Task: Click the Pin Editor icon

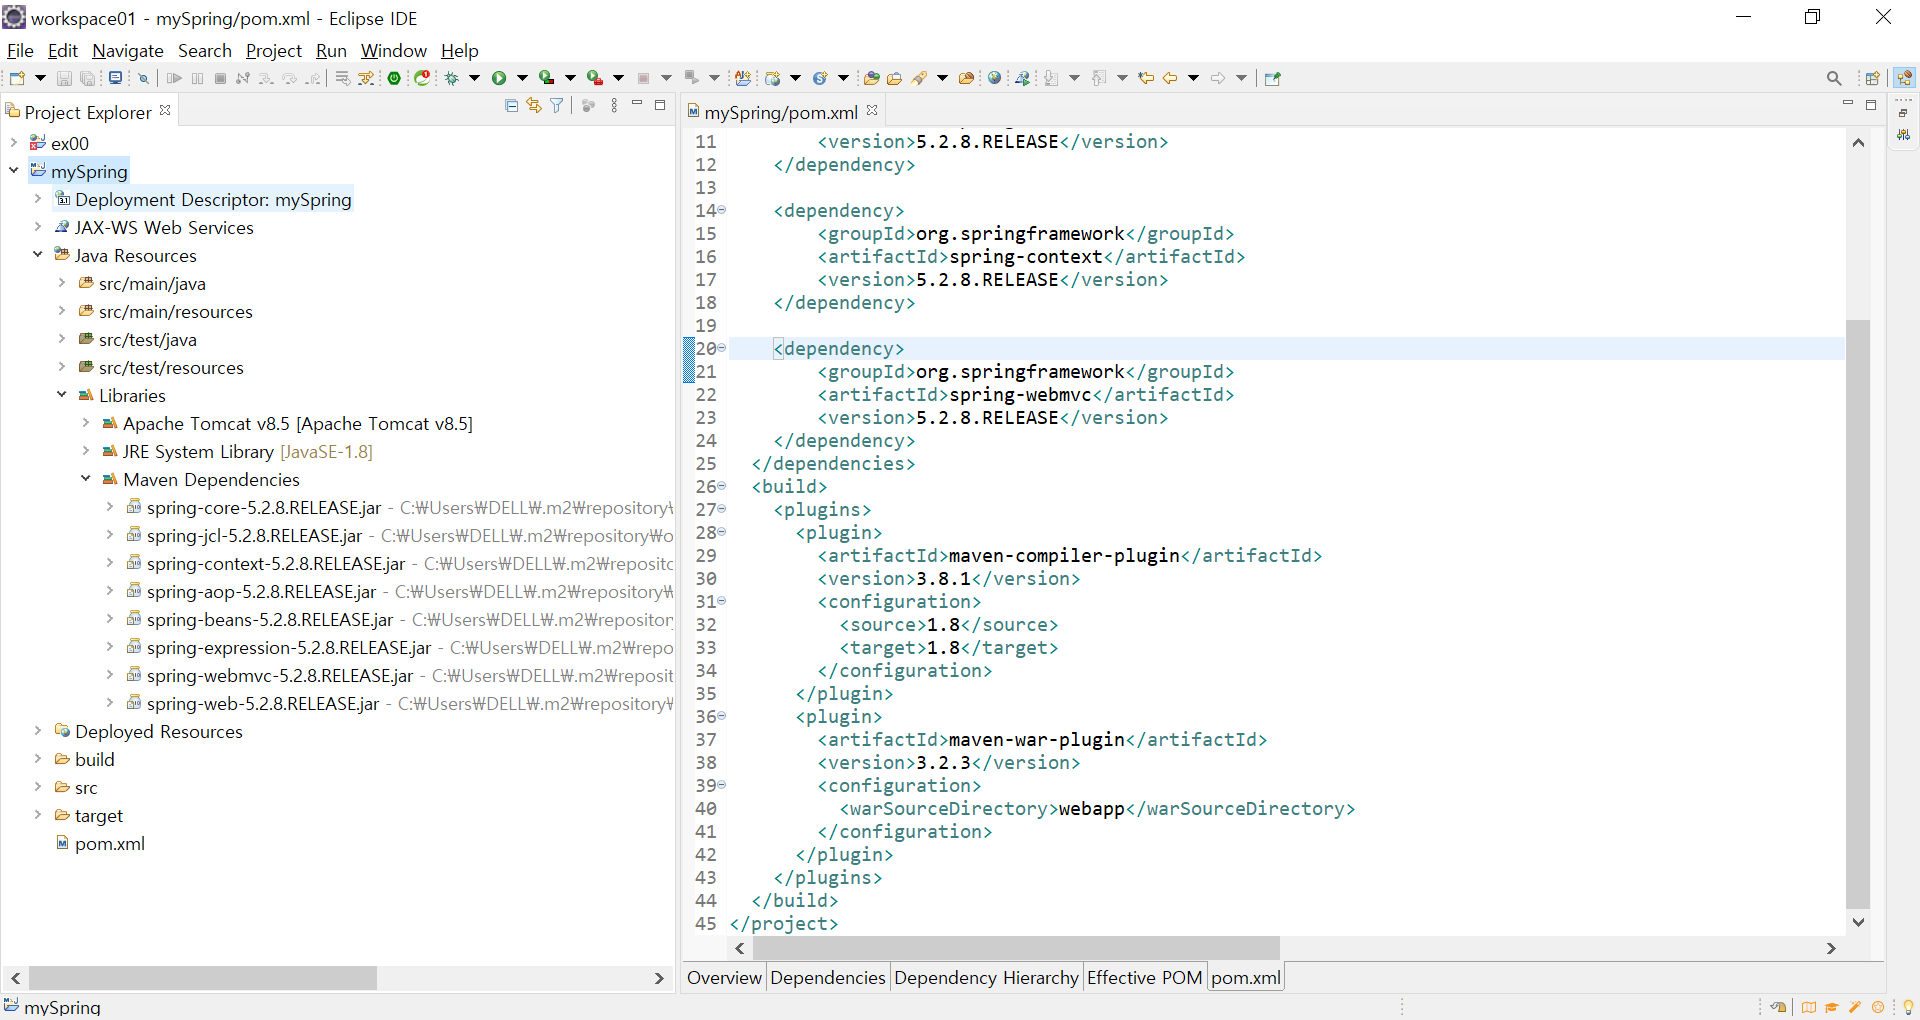Action: point(1273,78)
